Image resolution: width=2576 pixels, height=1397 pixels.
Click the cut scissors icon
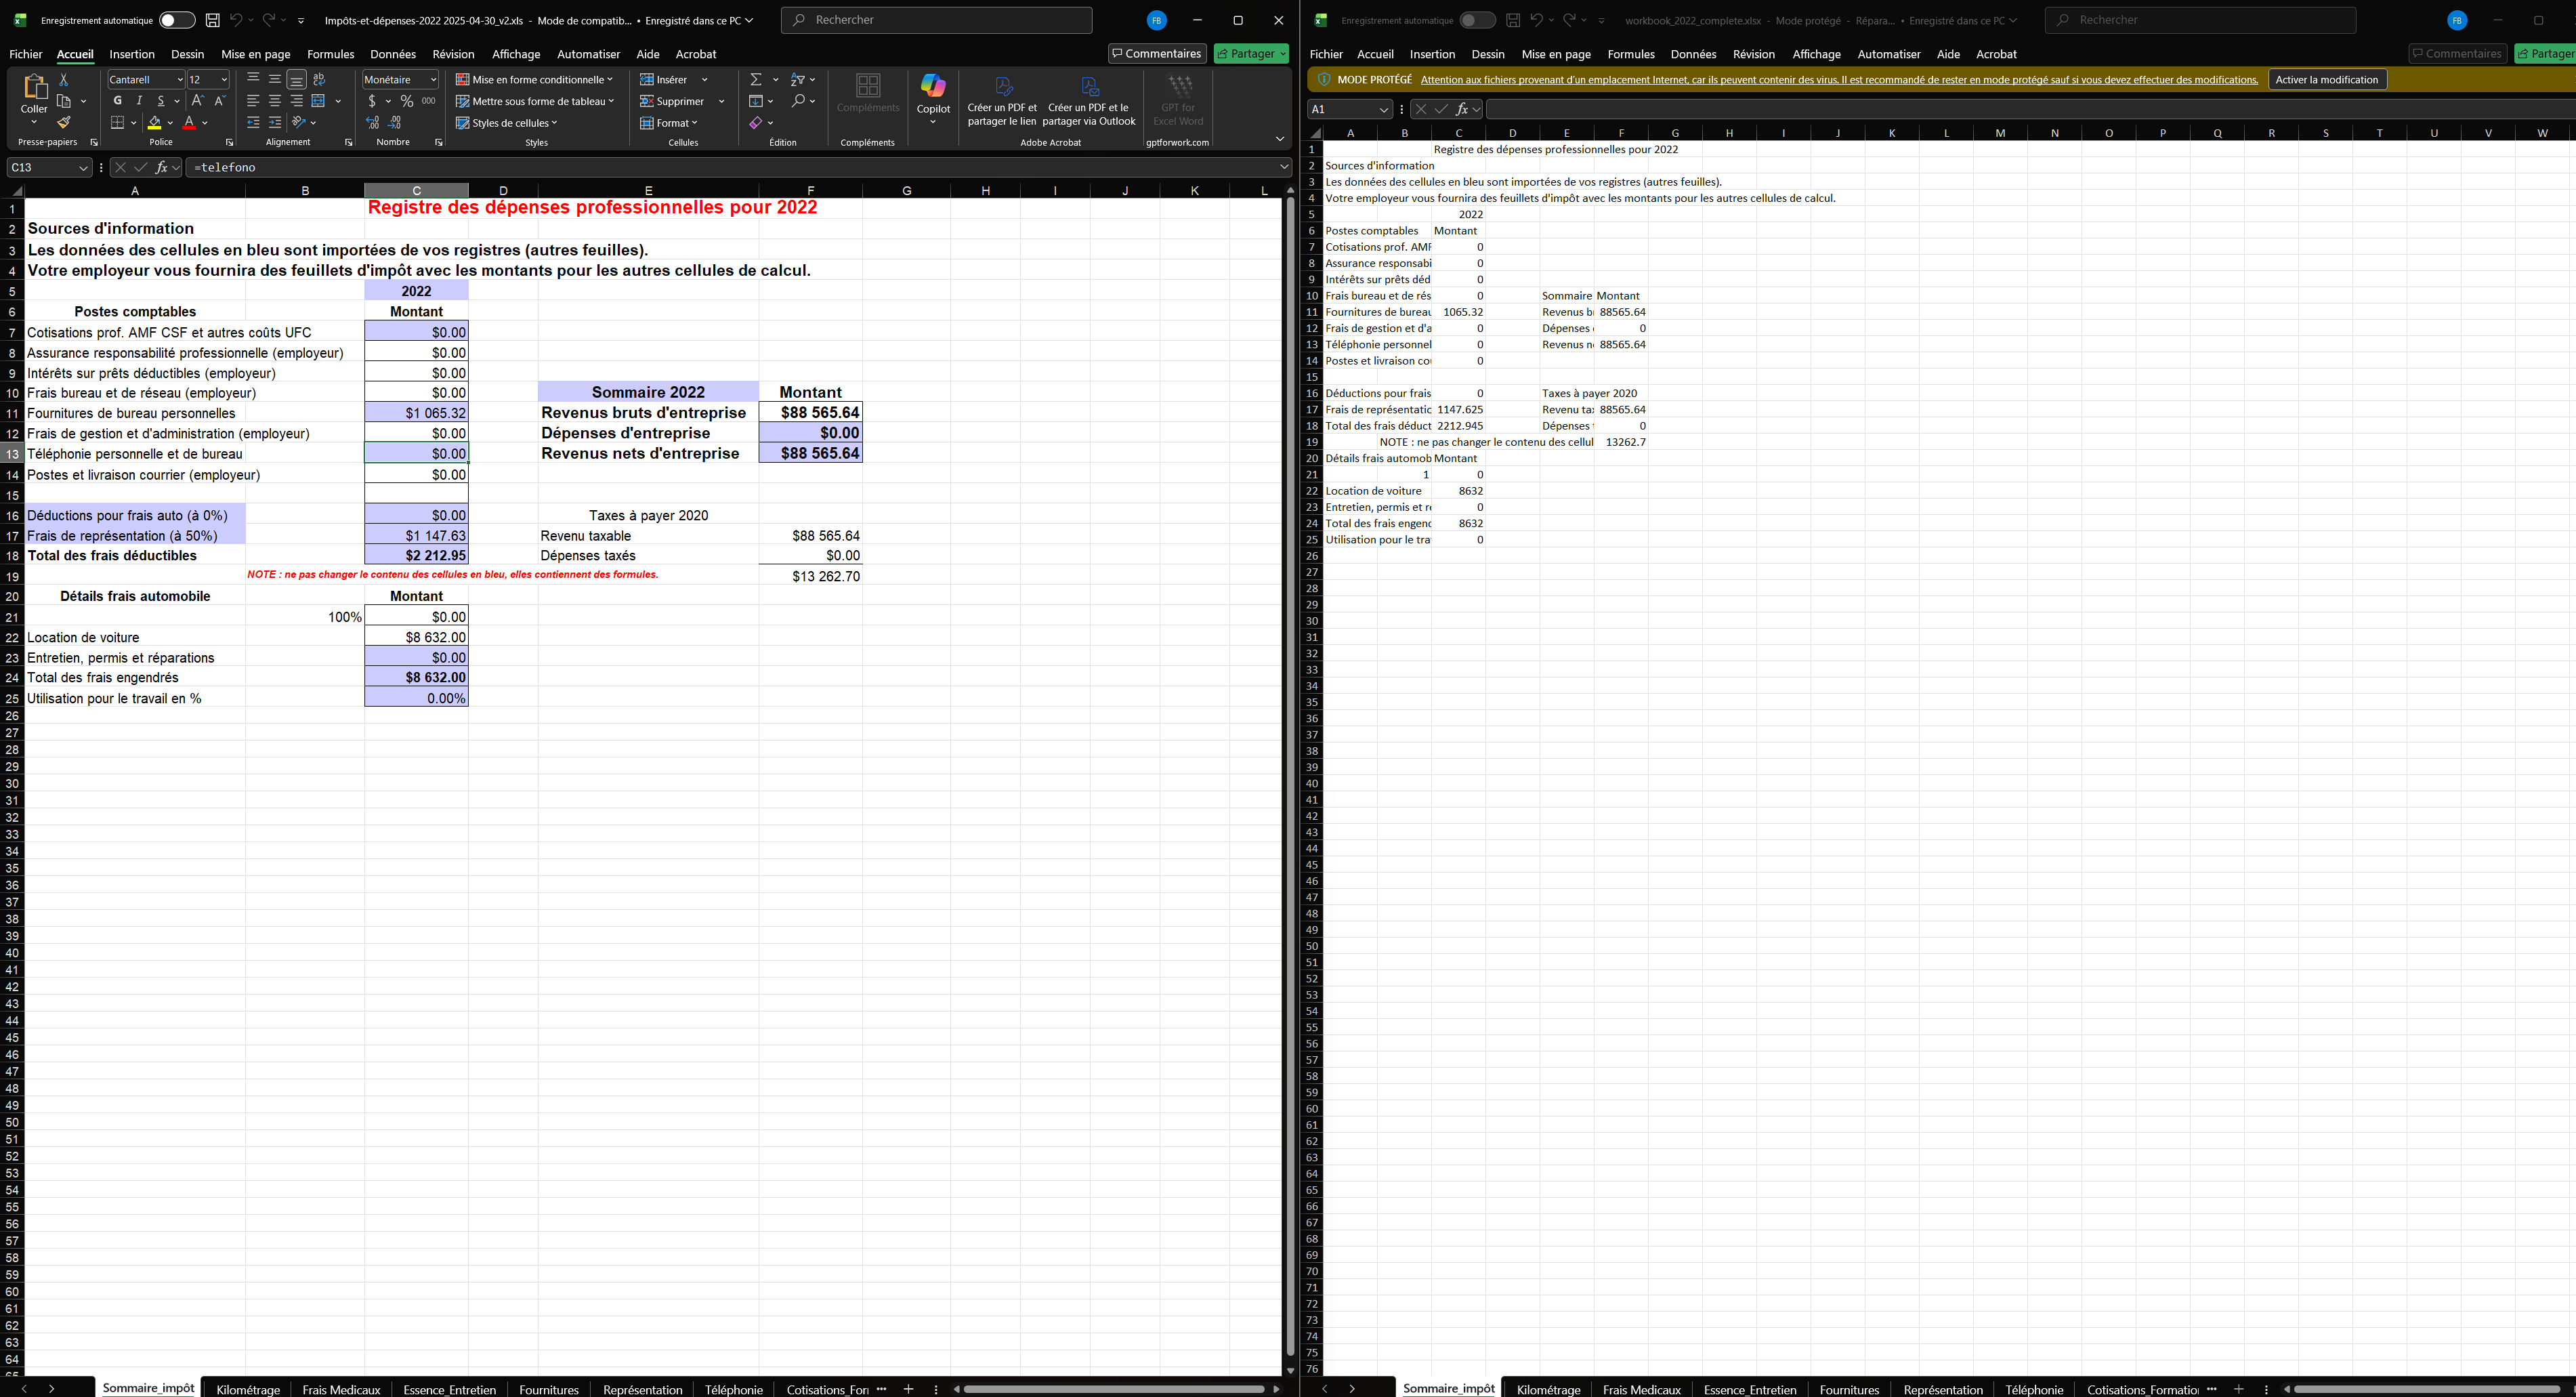click(x=64, y=79)
